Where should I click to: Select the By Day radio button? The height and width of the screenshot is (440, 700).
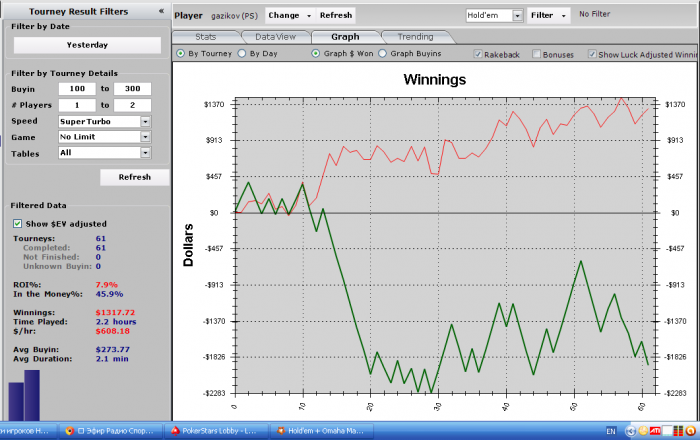[242, 54]
